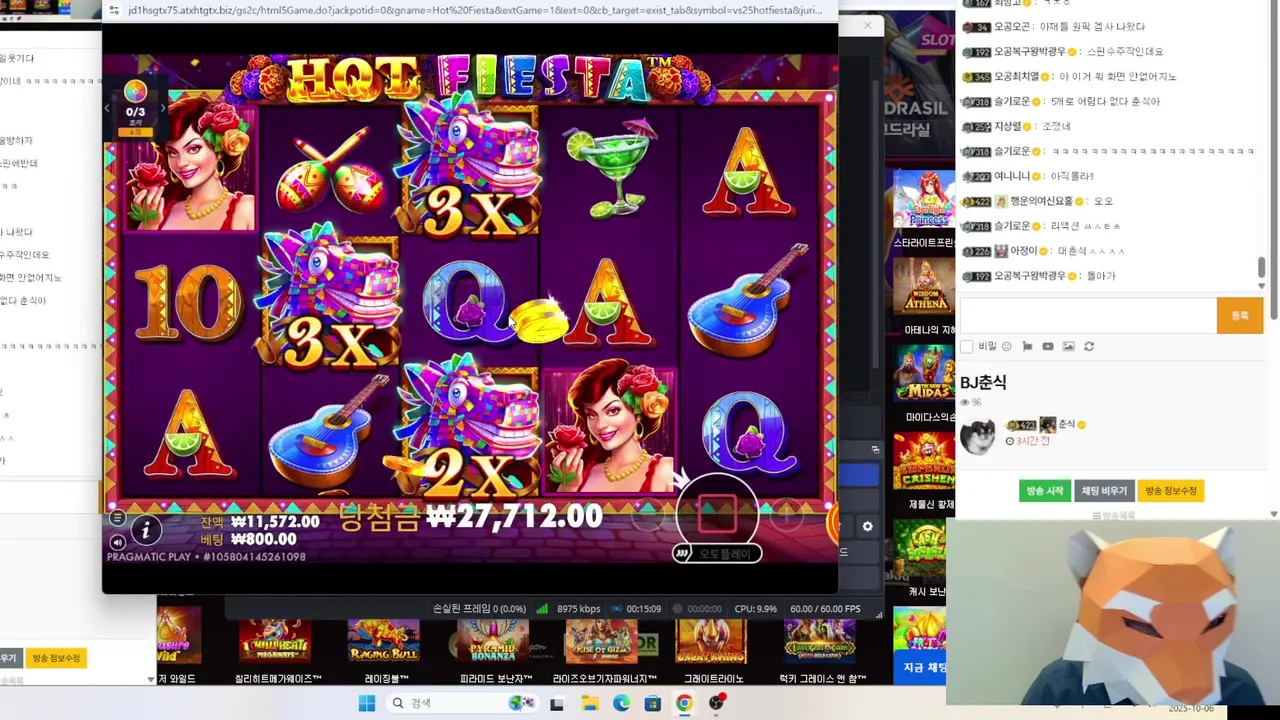Click the chat scrollbar thumb
The image size is (1280, 720).
[1261, 268]
